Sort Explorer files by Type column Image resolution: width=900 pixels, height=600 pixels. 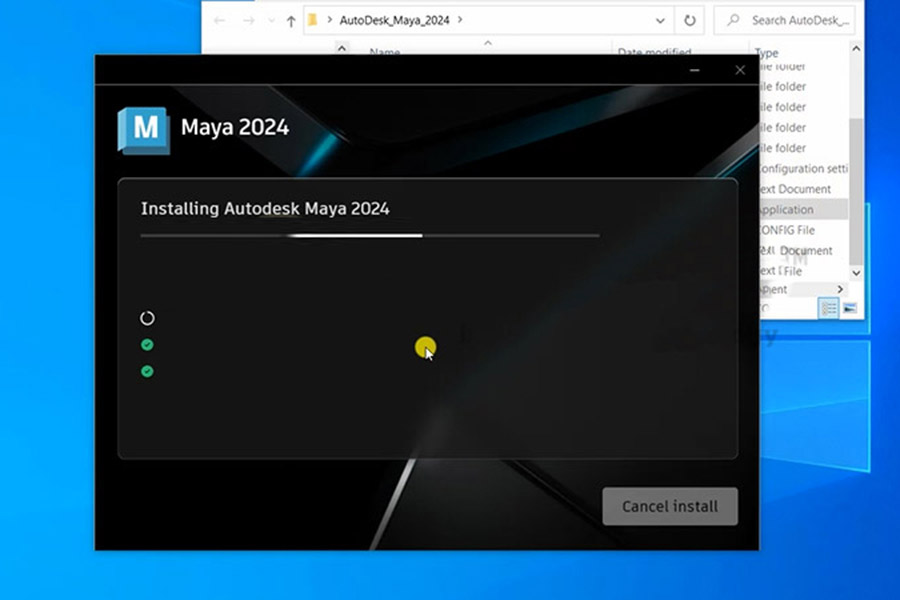pyautogui.click(x=766, y=53)
